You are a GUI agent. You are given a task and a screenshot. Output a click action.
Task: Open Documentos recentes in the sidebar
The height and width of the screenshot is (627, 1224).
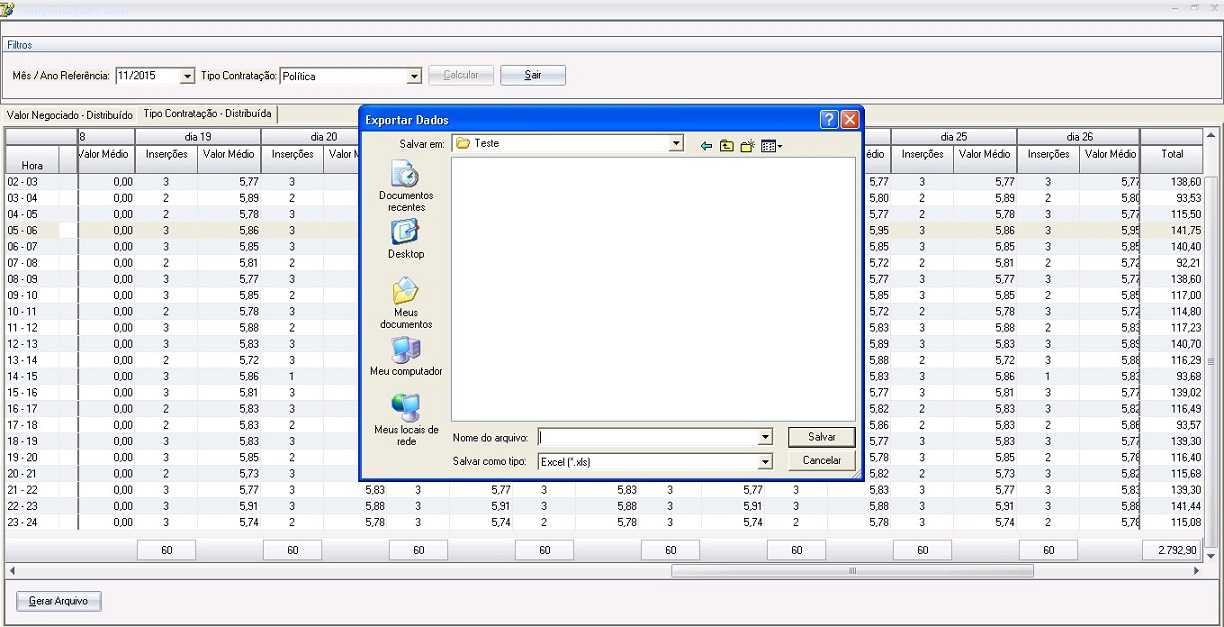406,187
